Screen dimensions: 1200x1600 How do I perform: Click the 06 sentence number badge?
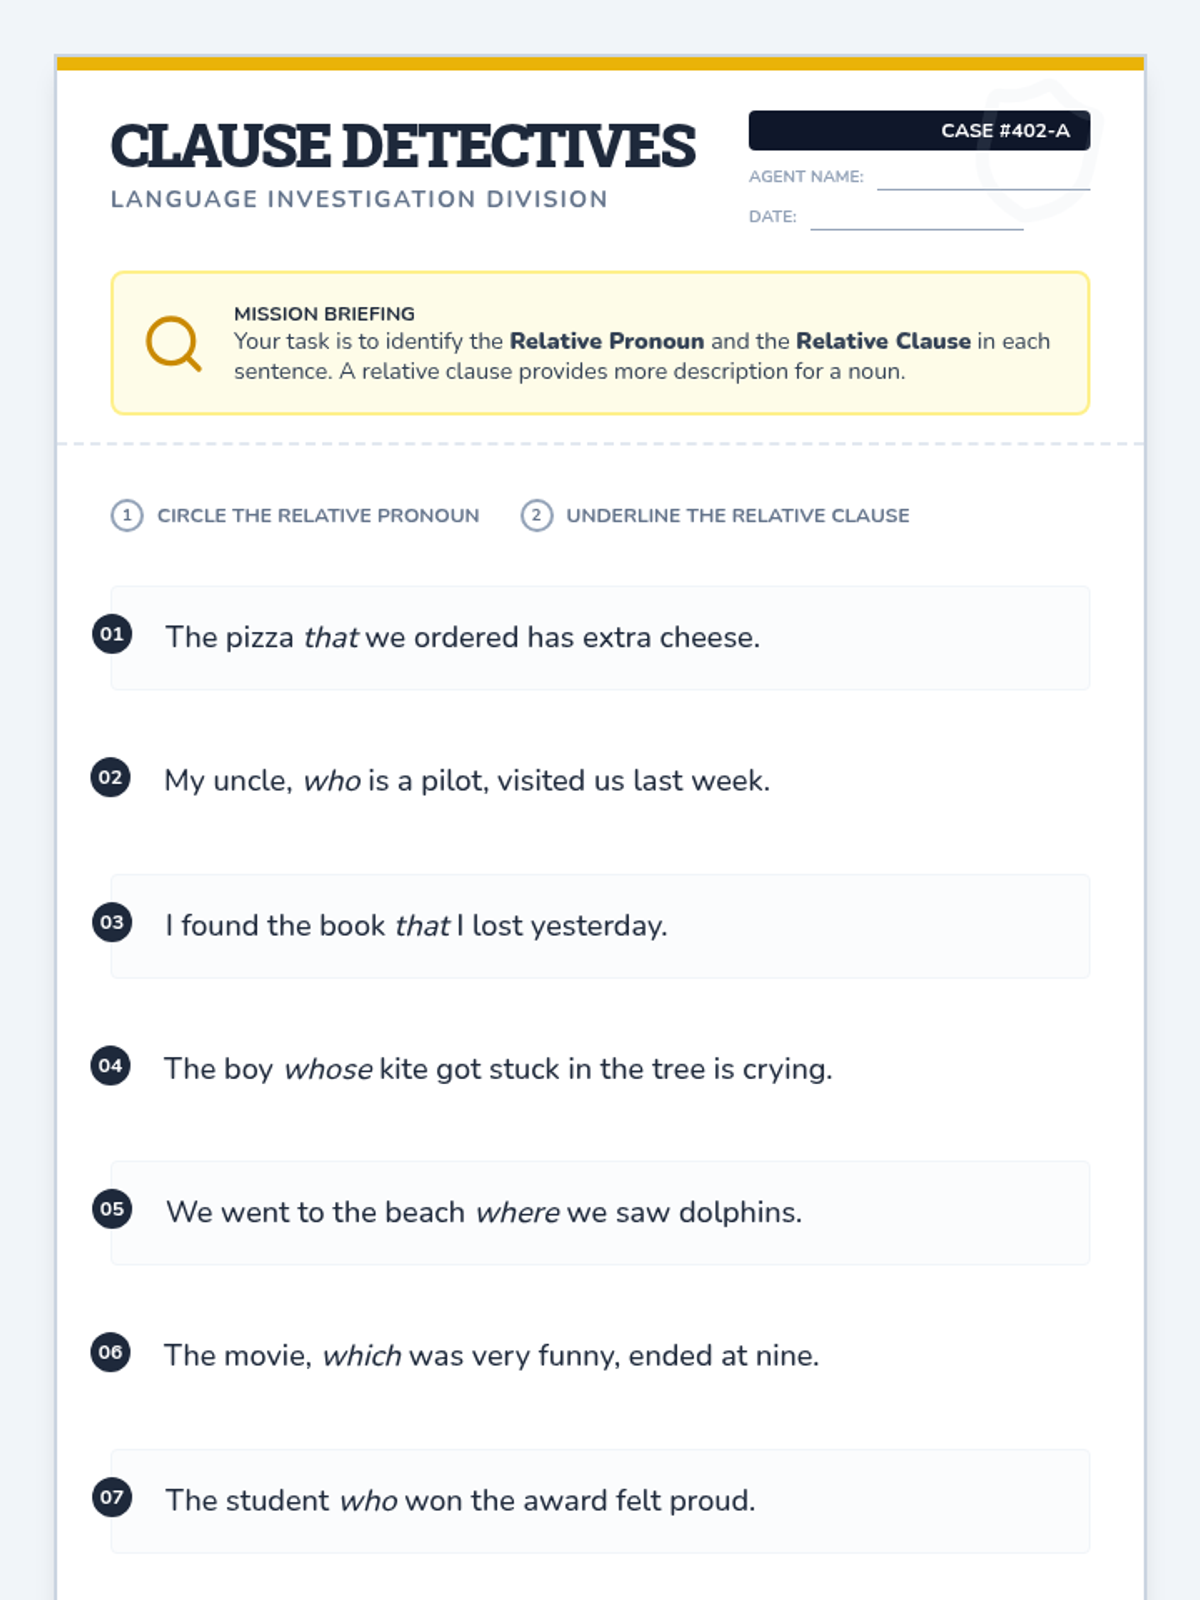click(111, 1353)
